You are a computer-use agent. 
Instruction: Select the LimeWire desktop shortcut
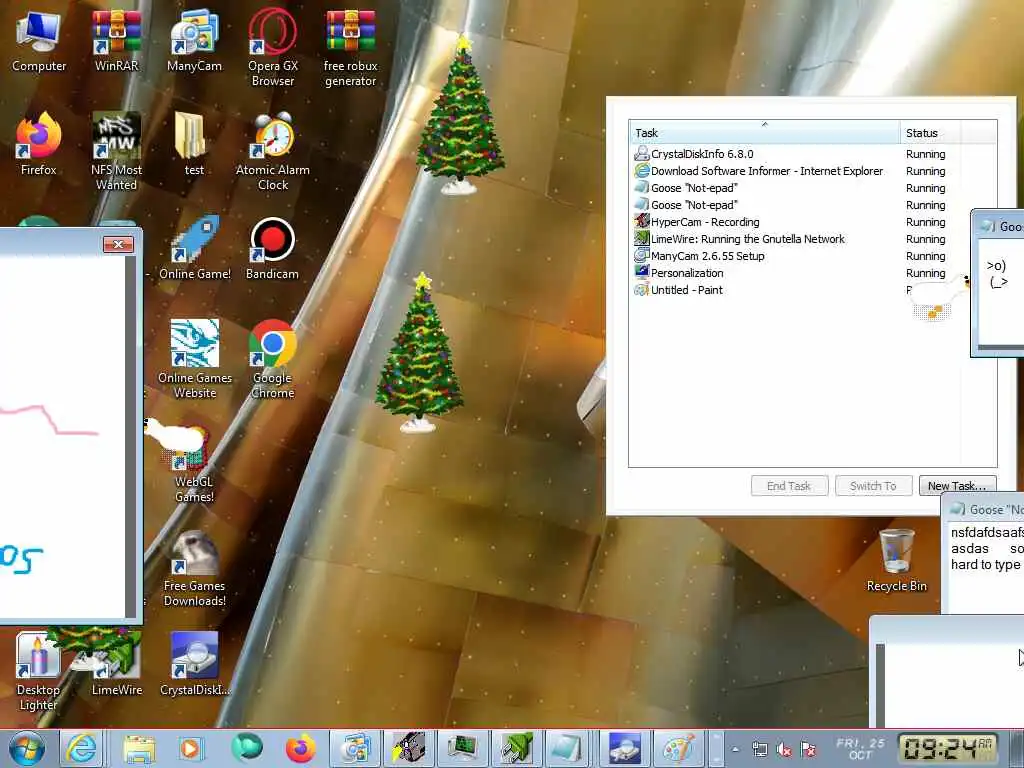(116, 665)
